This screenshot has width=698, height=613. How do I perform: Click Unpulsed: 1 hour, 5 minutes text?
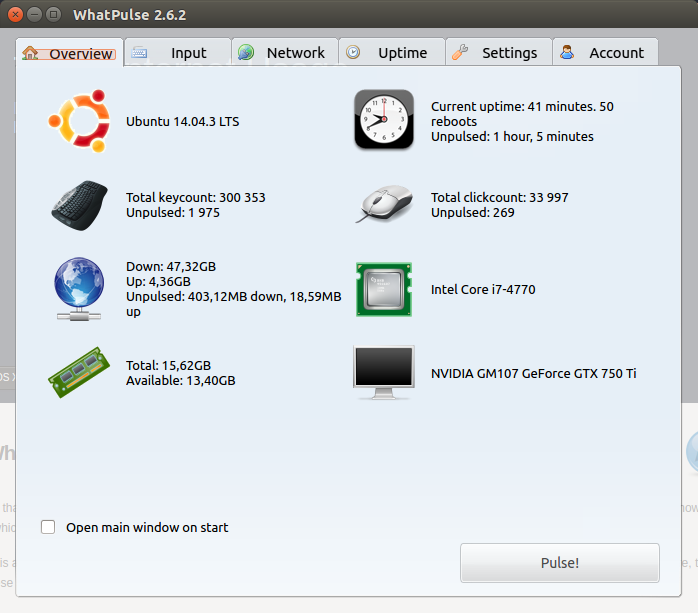click(512, 136)
